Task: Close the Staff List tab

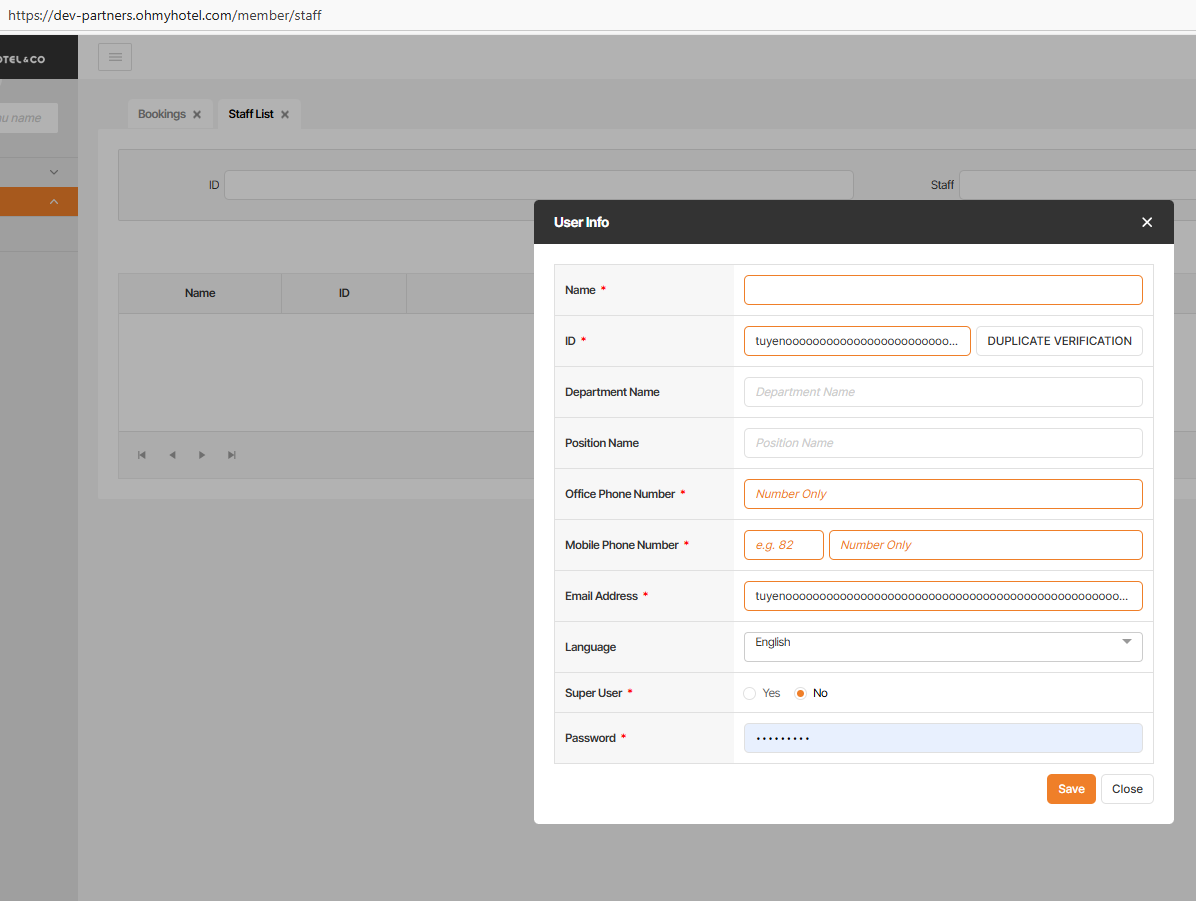Action: (285, 115)
